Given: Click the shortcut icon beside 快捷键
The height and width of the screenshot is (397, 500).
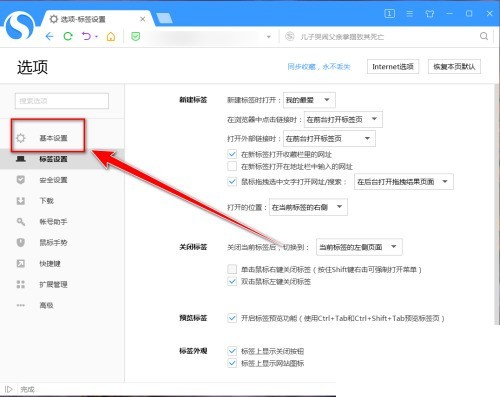Looking at the screenshot, I should (x=21, y=263).
